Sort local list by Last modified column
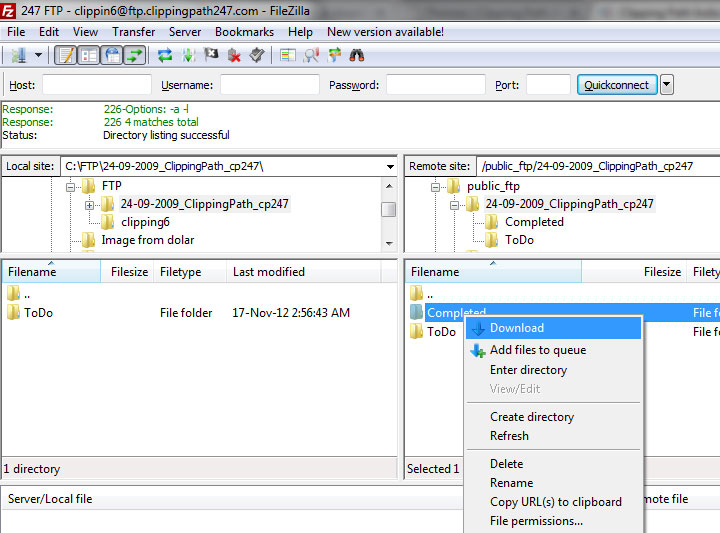The width and height of the screenshot is (720, 533). (x=304, y=272)
